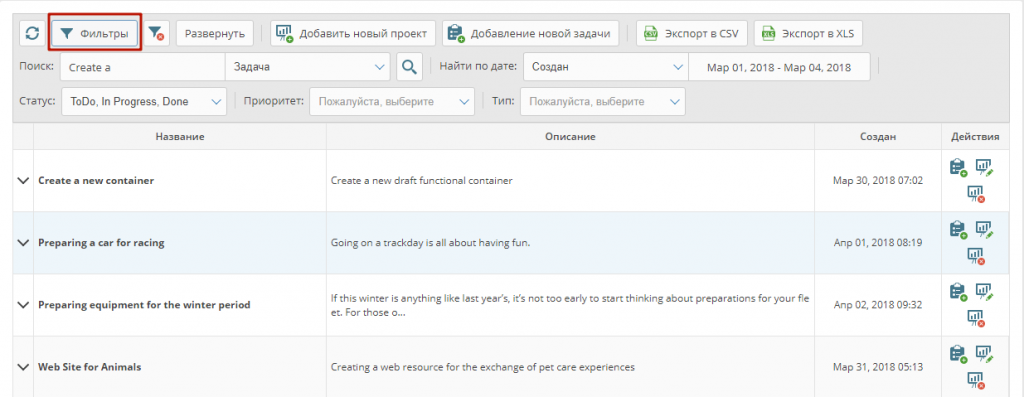Click the date 'Мар 30, 2018 07:02'

(x=878, y=181)
